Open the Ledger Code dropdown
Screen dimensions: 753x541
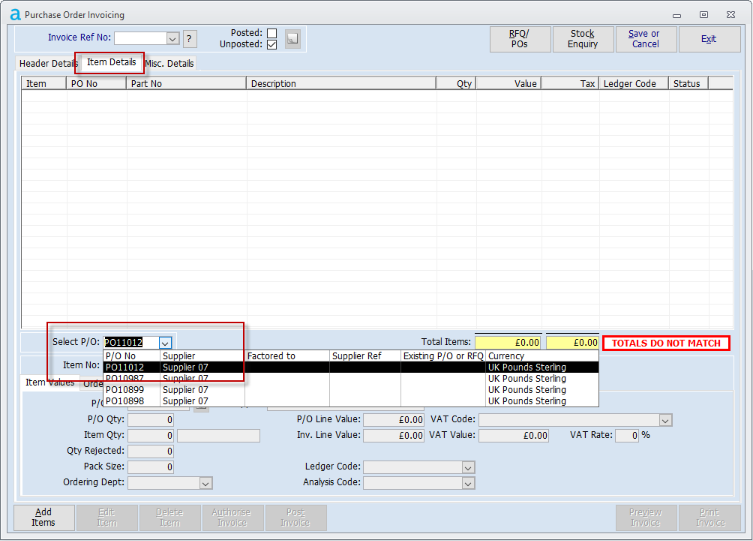(468, 468)
